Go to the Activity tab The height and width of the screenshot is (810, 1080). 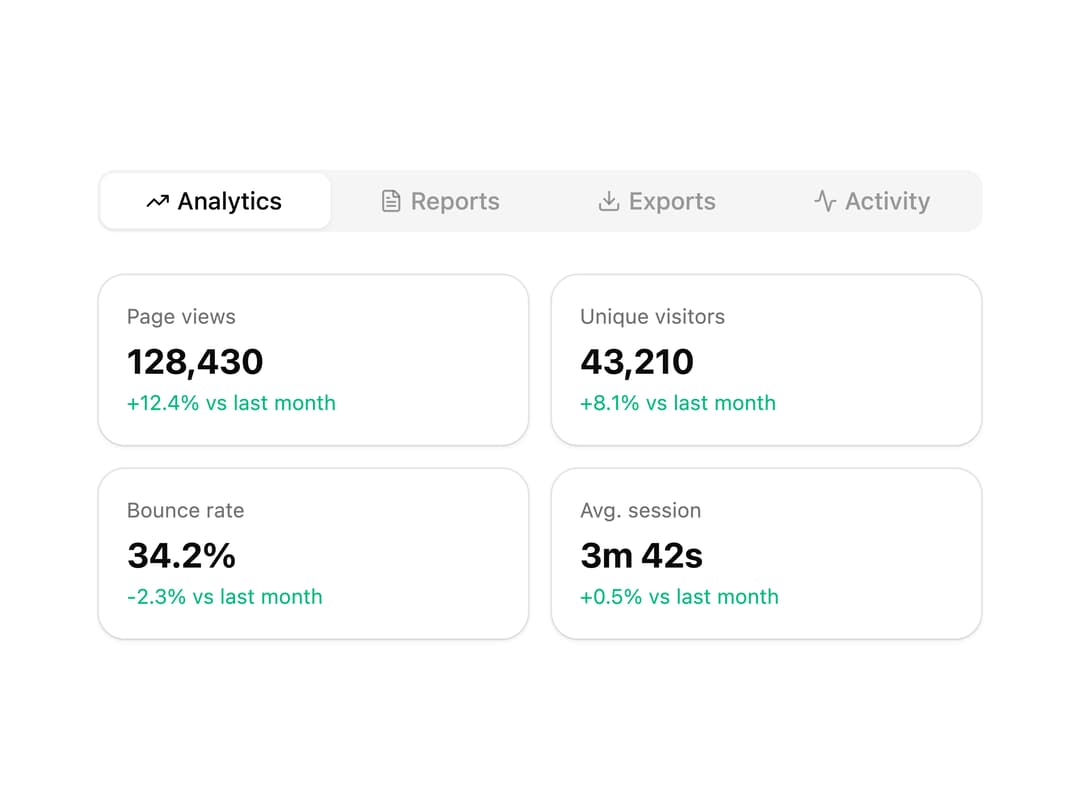872,201
